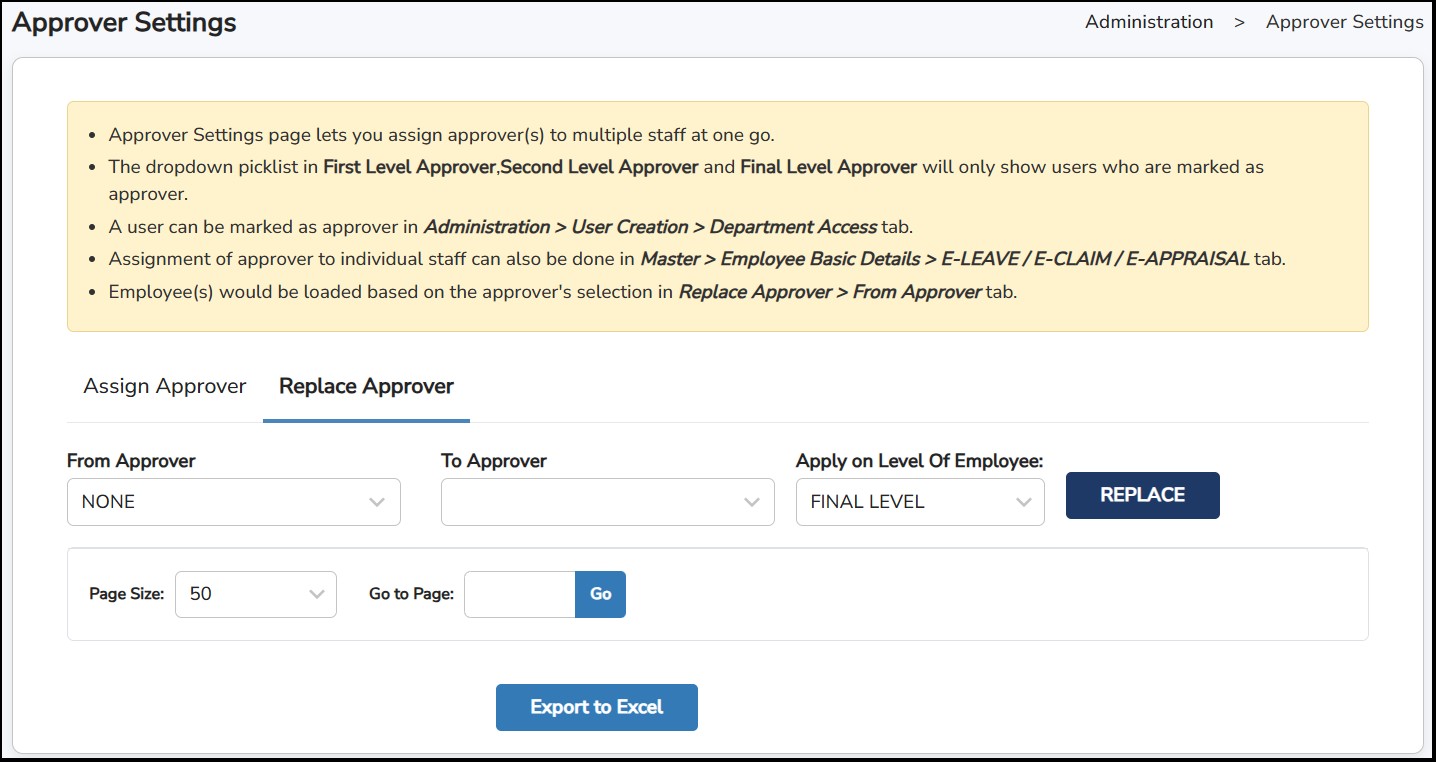Screen dimensions: 1436x762
Task: Open the From Approver chevron icon
Action: [375, 501]
